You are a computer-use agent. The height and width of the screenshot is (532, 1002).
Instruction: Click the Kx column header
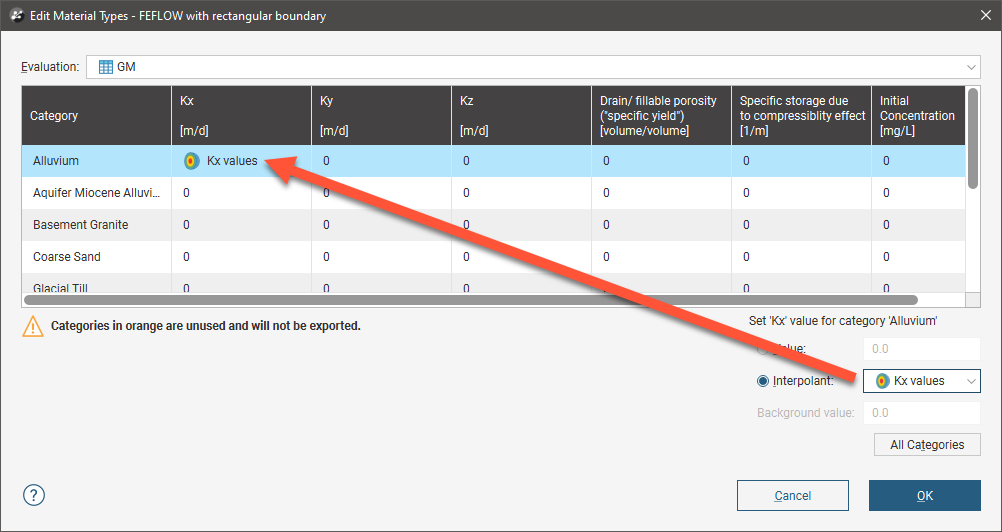241,116
